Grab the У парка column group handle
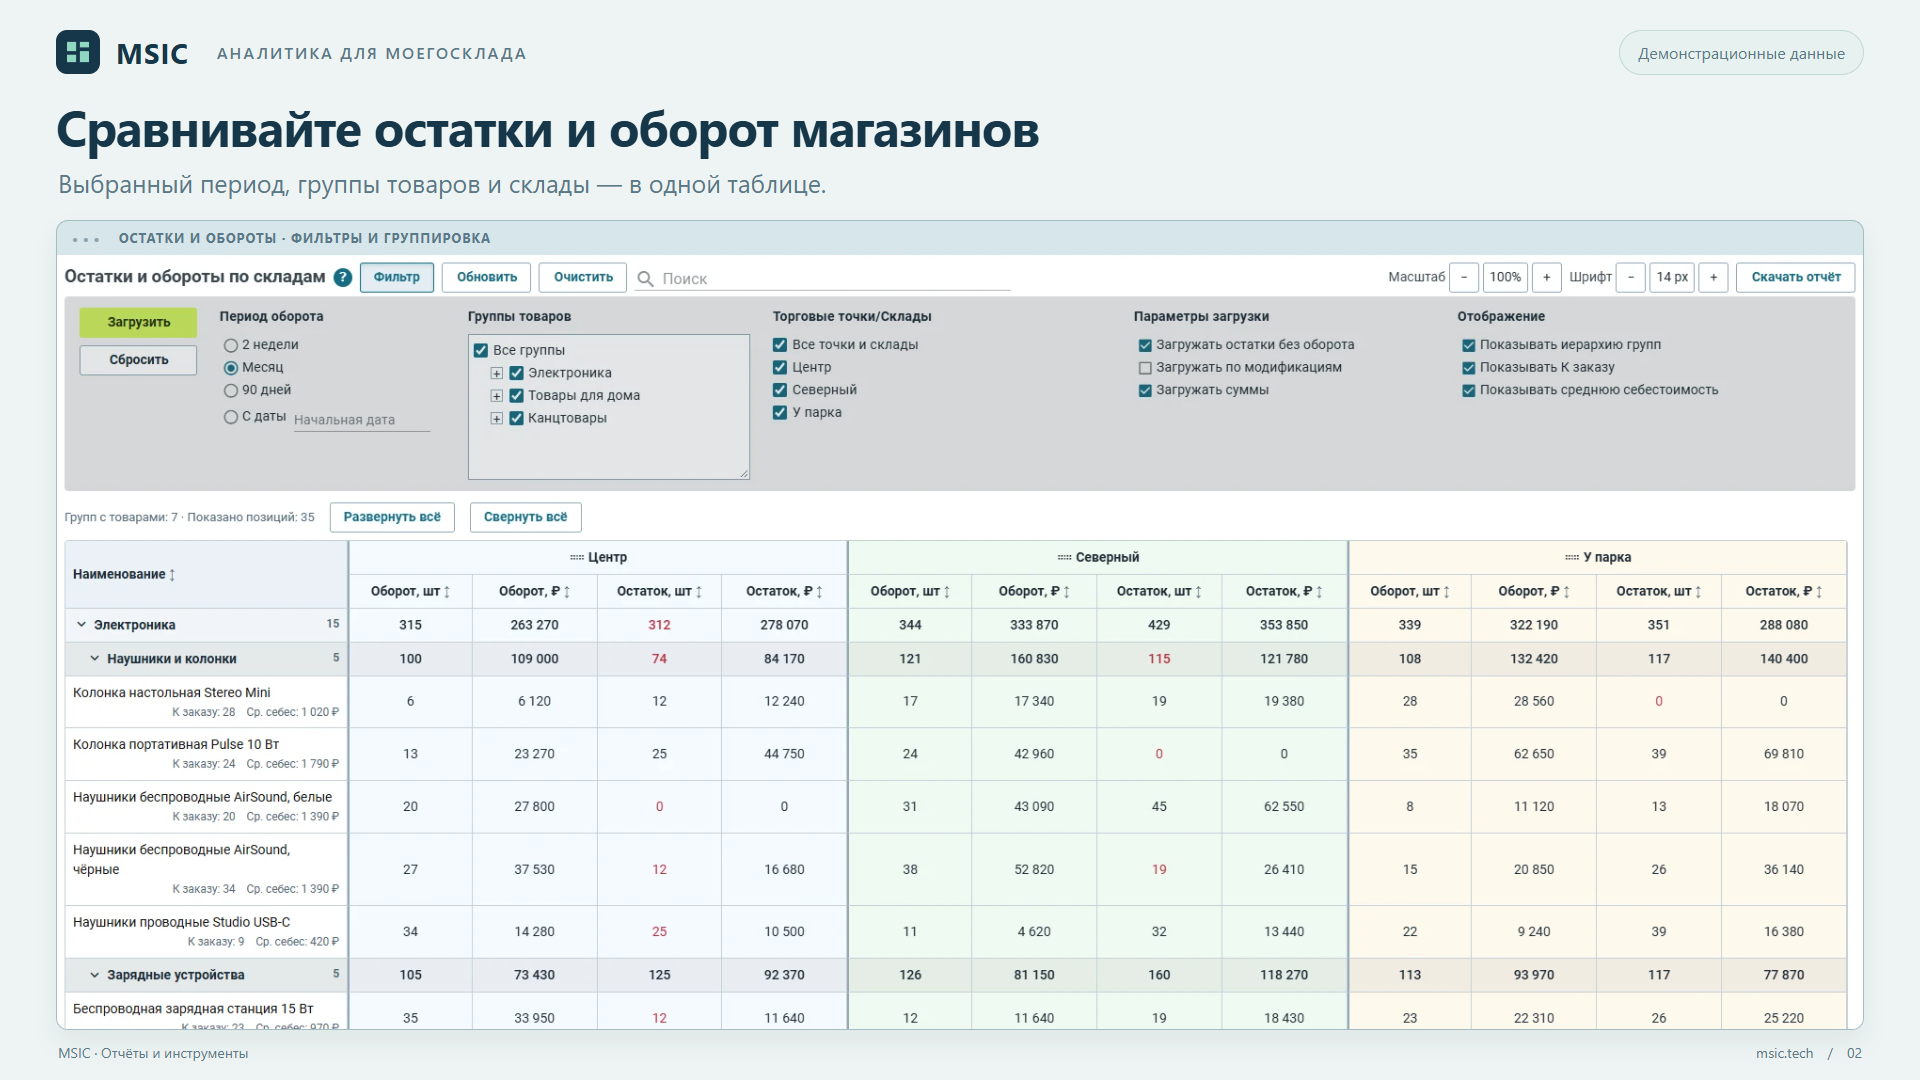Screen dimensions: 1920x1080 (1572, 558)
